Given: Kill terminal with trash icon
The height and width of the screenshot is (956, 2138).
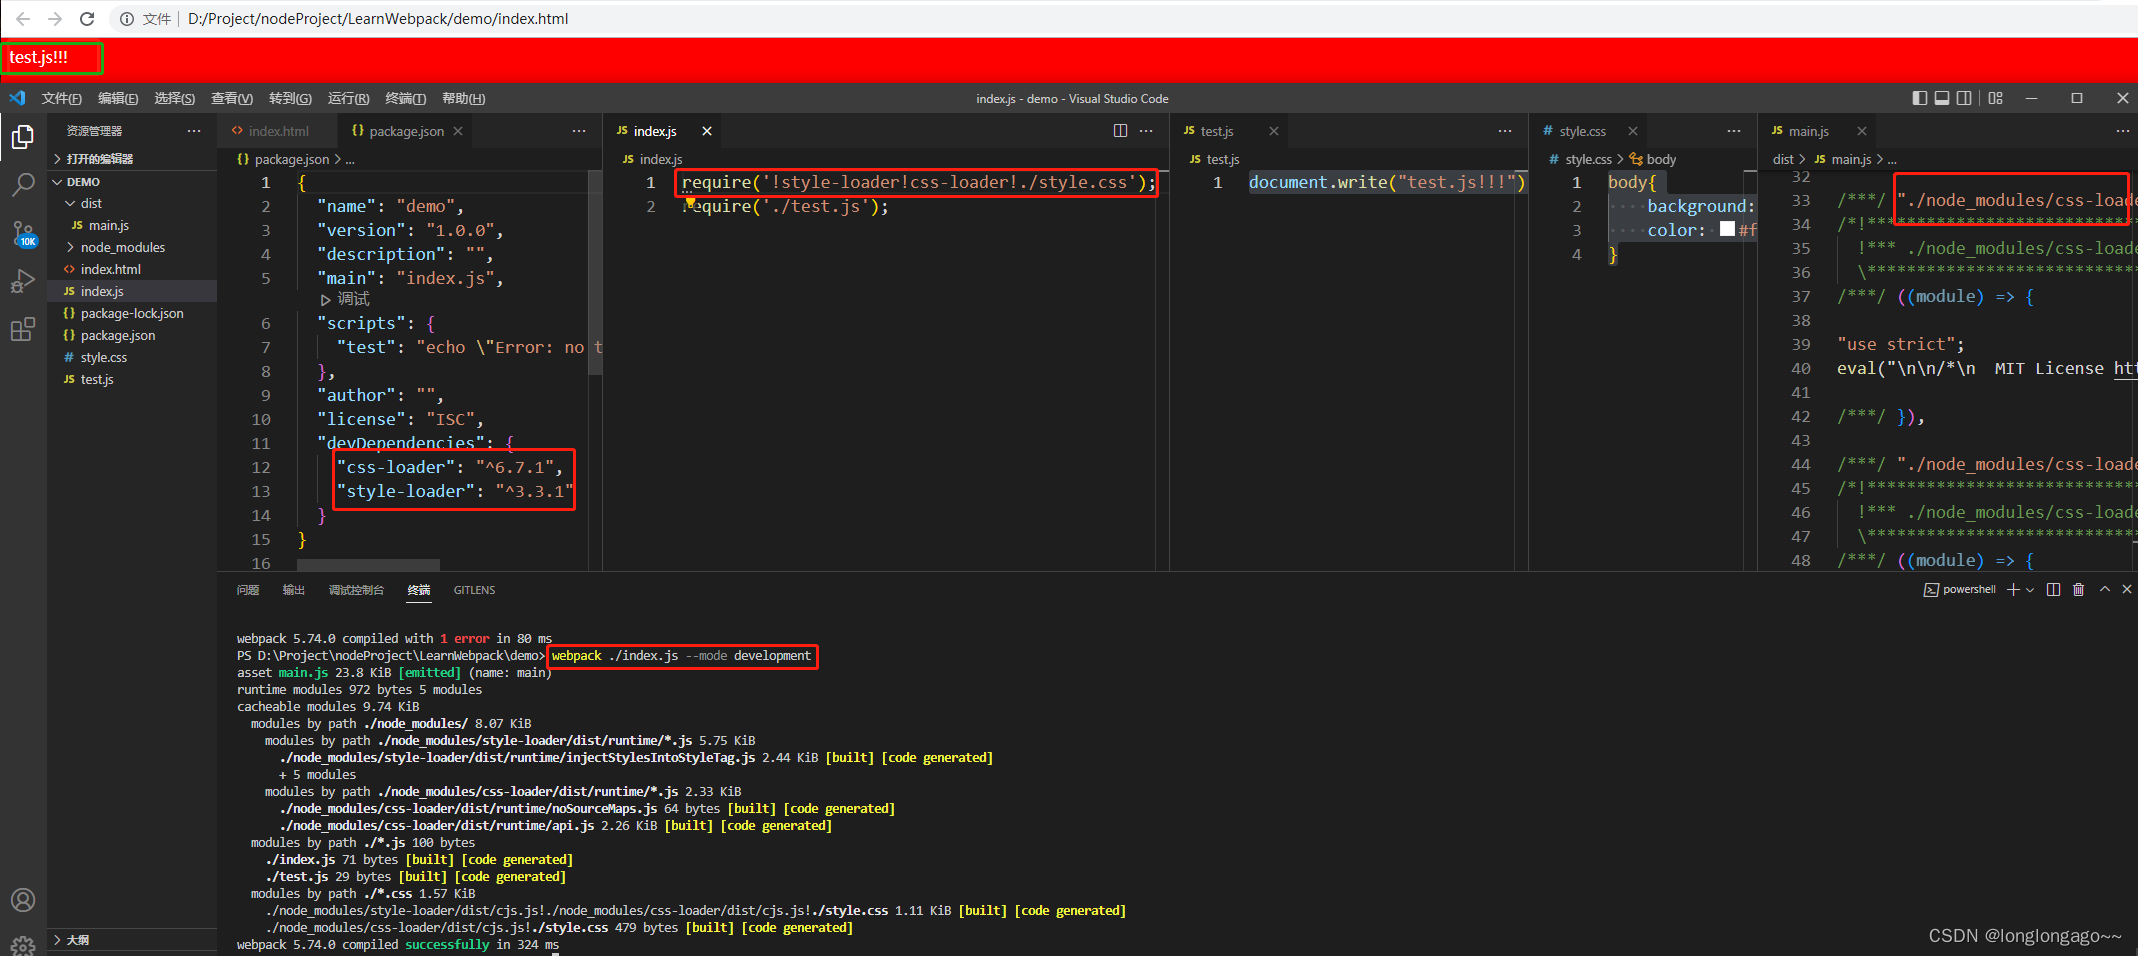Looking at the screenshot, I should tap(2078, 590).
